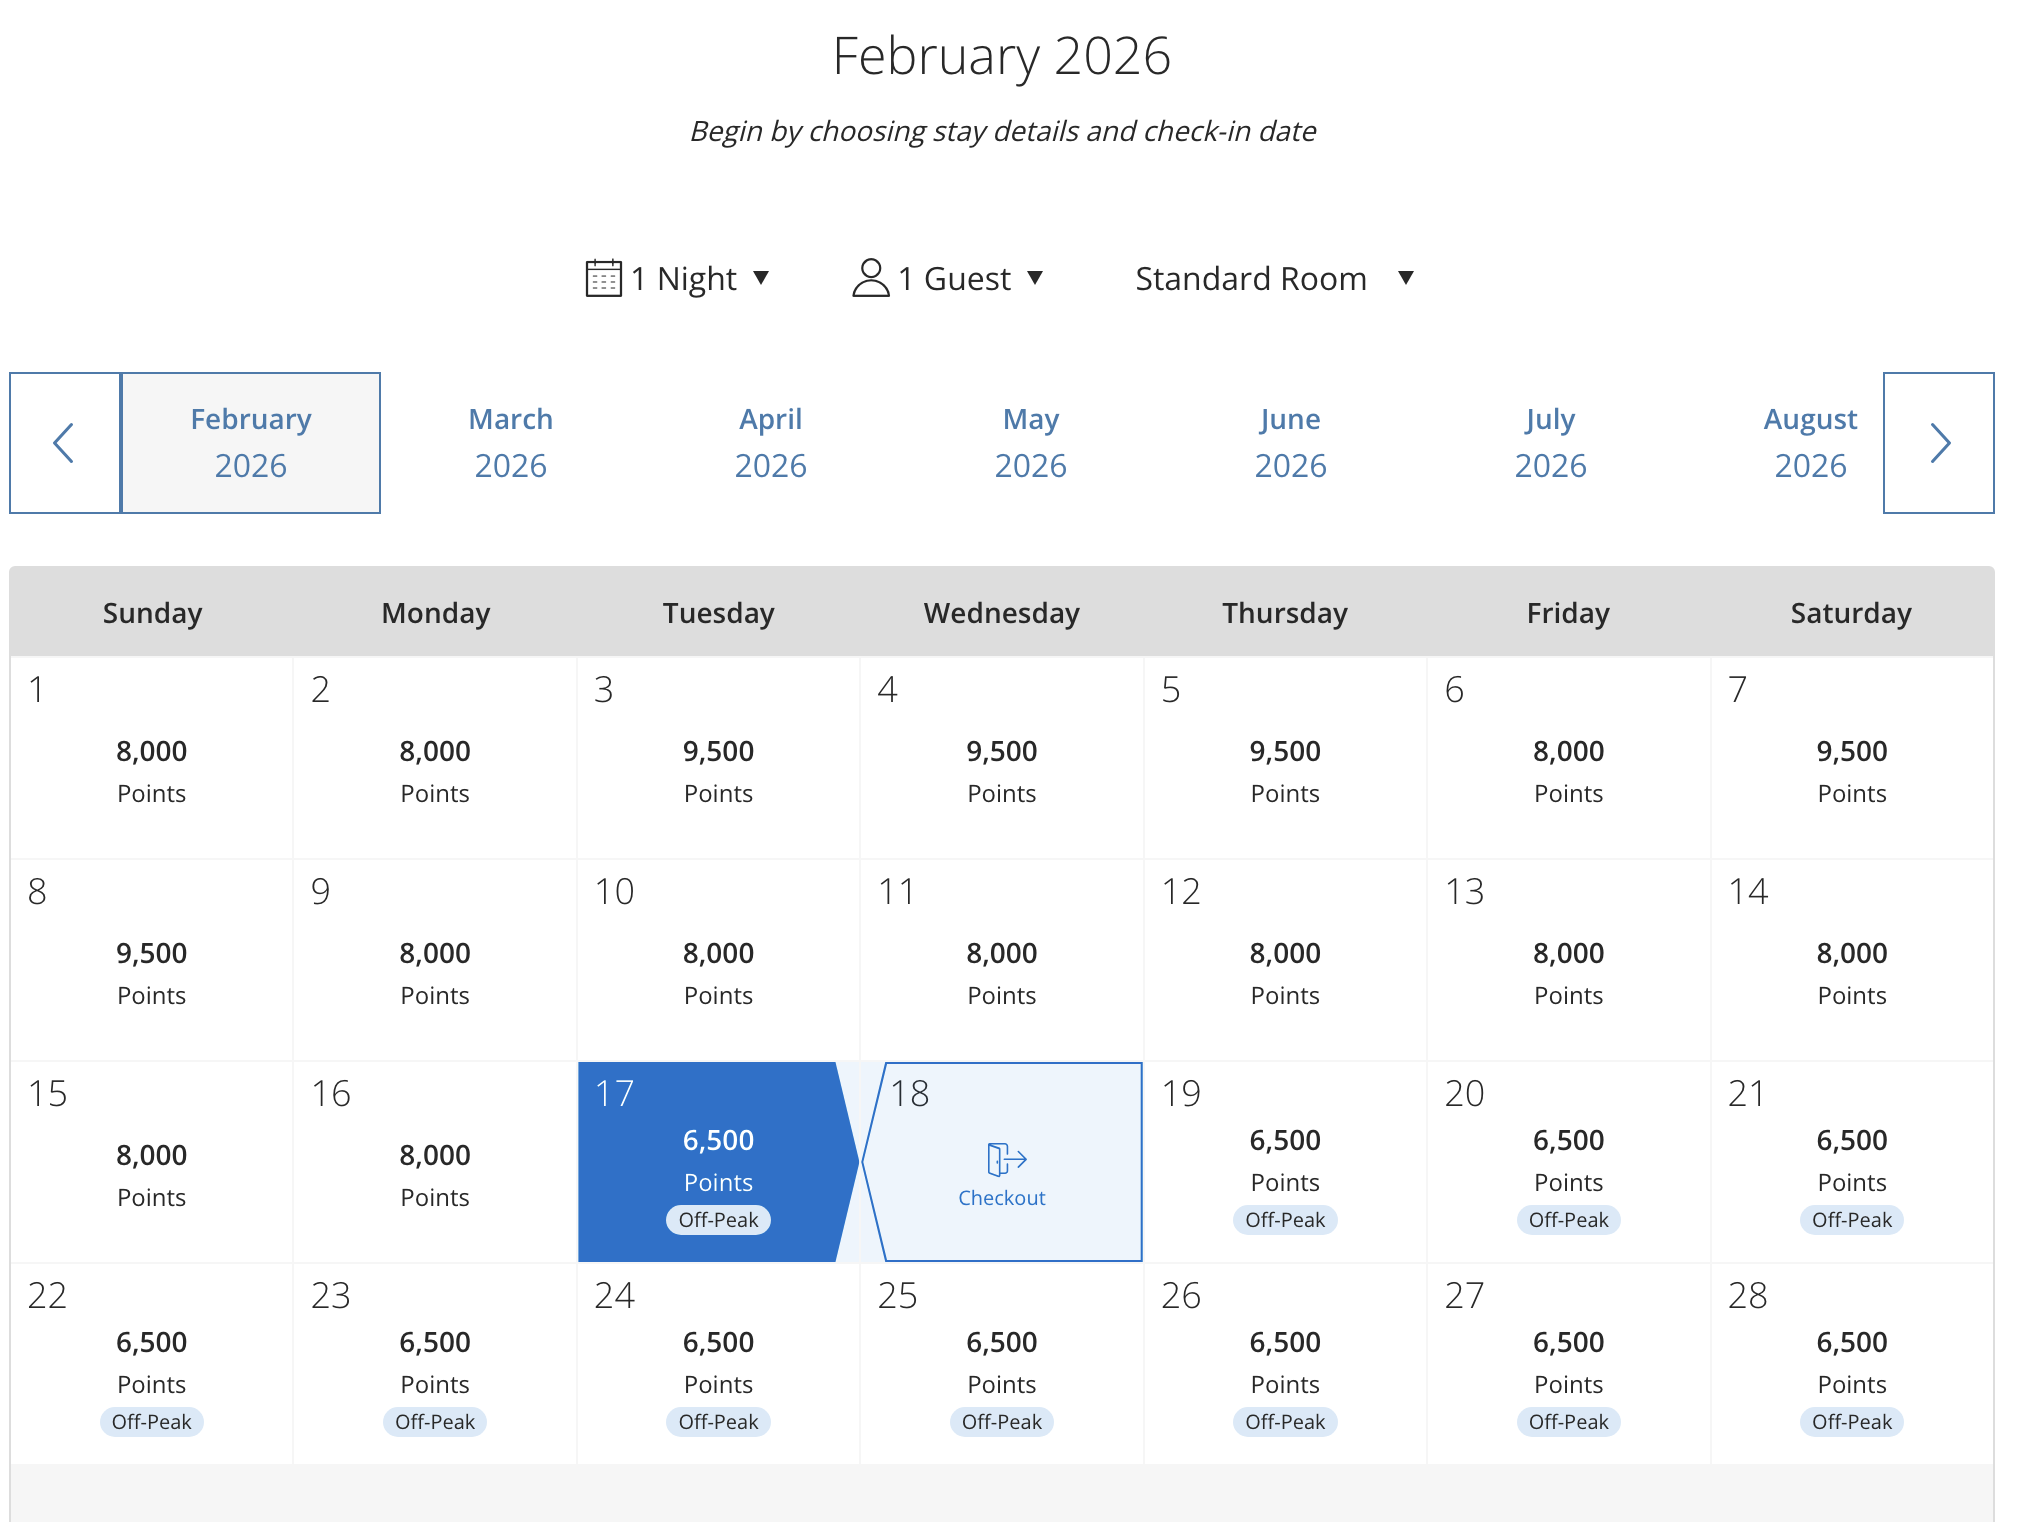Pick February 28 Off-Peak date
Image resolution: width=2038 pixels, height=1522 pixels.
tap(1851, 1364)
